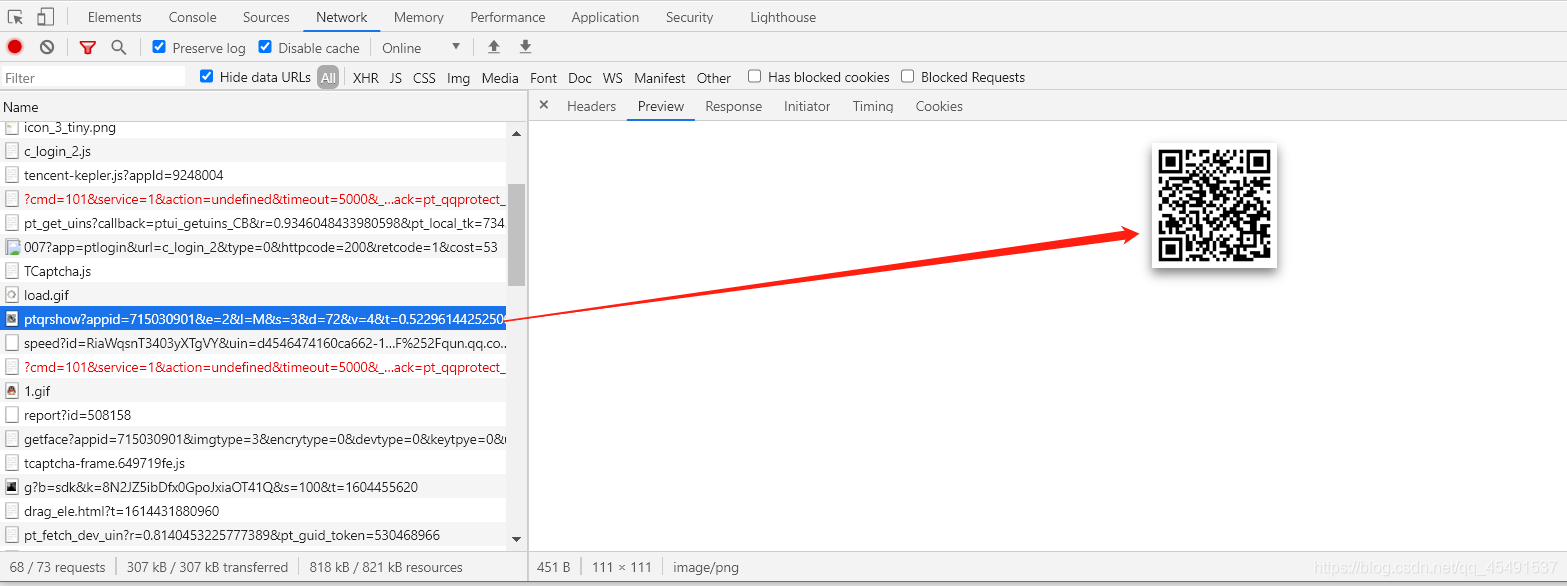Screen dimensions: 1567x586
Task: Select tcaptcha-frame.649719fe.js request
Action: [x=253, y=463]
